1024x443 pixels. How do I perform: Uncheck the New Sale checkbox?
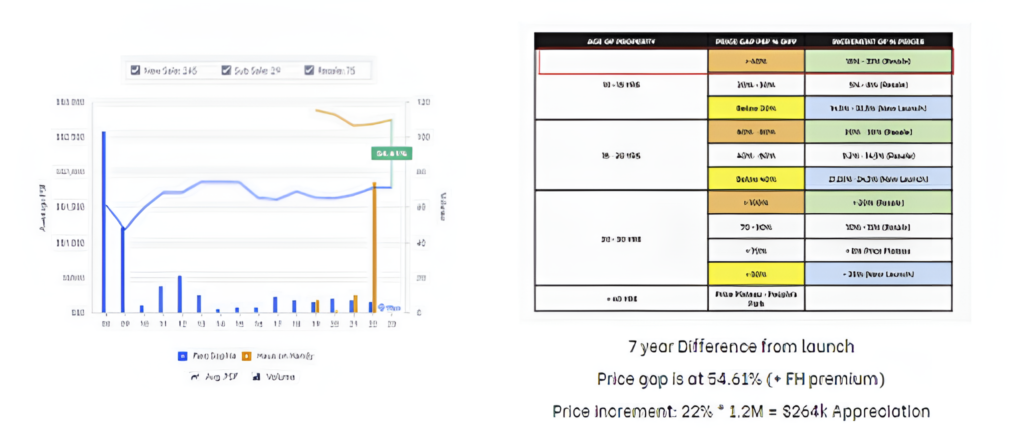(136, 71)
